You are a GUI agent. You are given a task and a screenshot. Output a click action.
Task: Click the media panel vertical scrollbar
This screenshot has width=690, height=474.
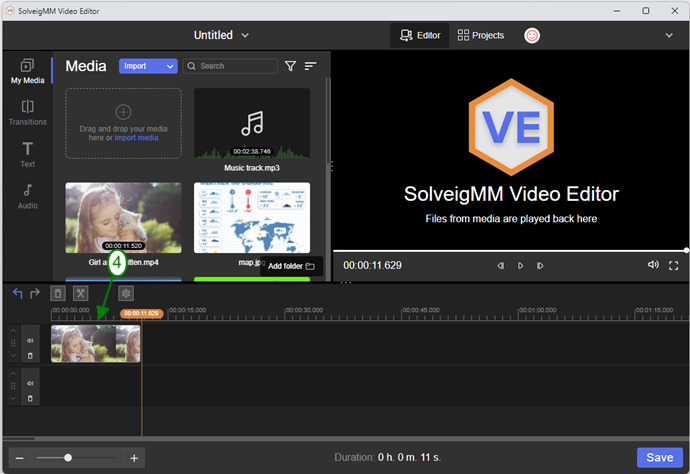click(328, 121)
